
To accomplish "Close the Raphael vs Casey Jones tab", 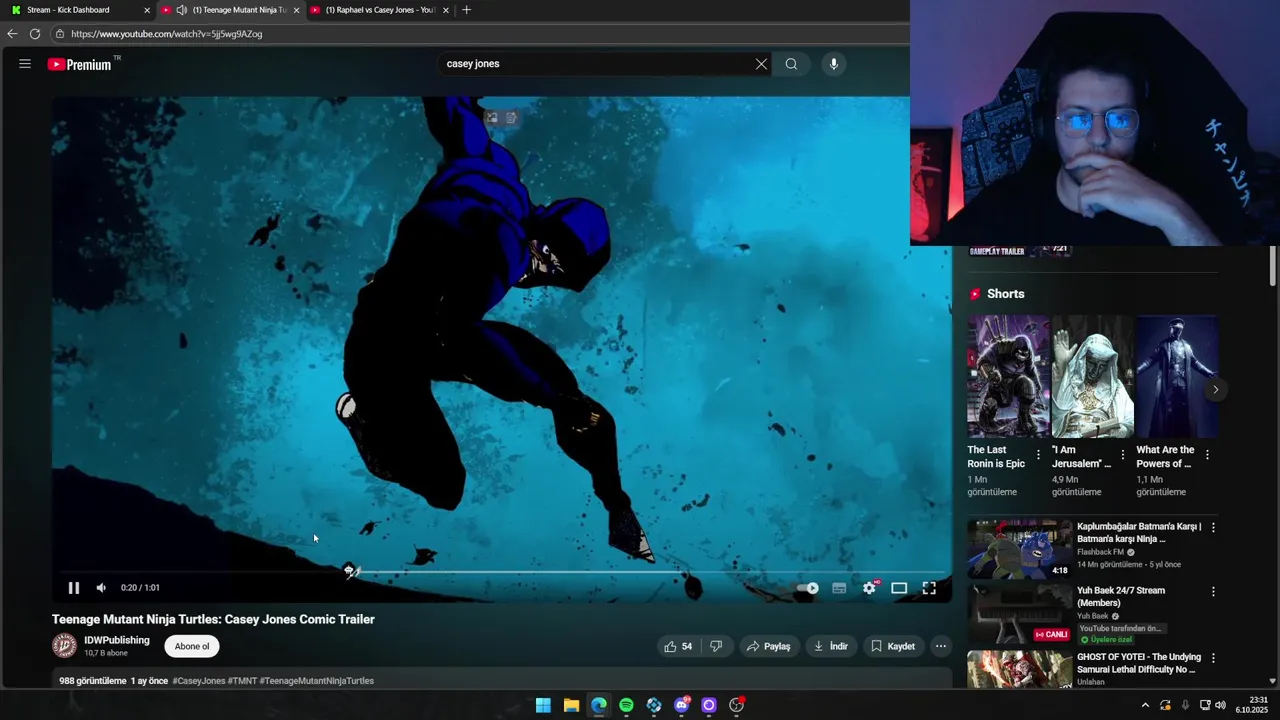I will click(x=446, y=10).
